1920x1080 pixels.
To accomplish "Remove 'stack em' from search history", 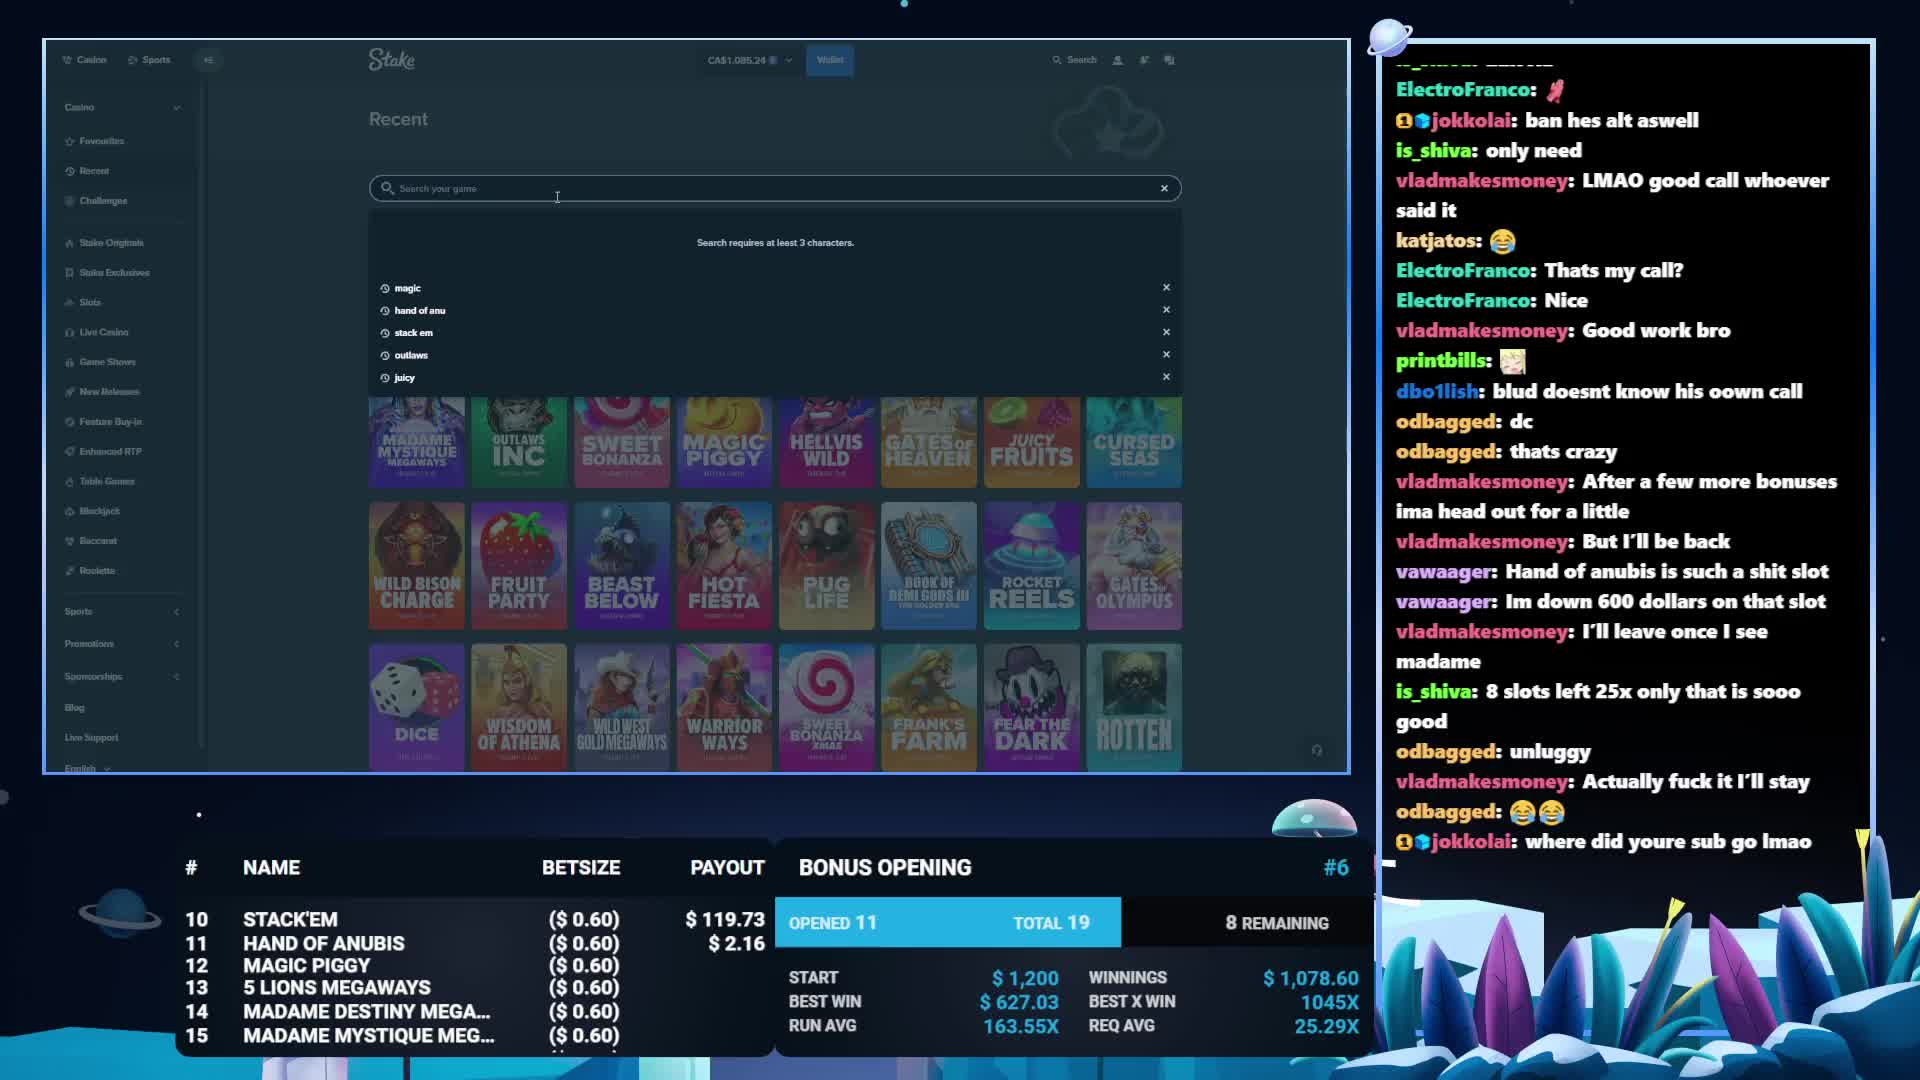I will pyautogui.click(x=1166, y=332).
